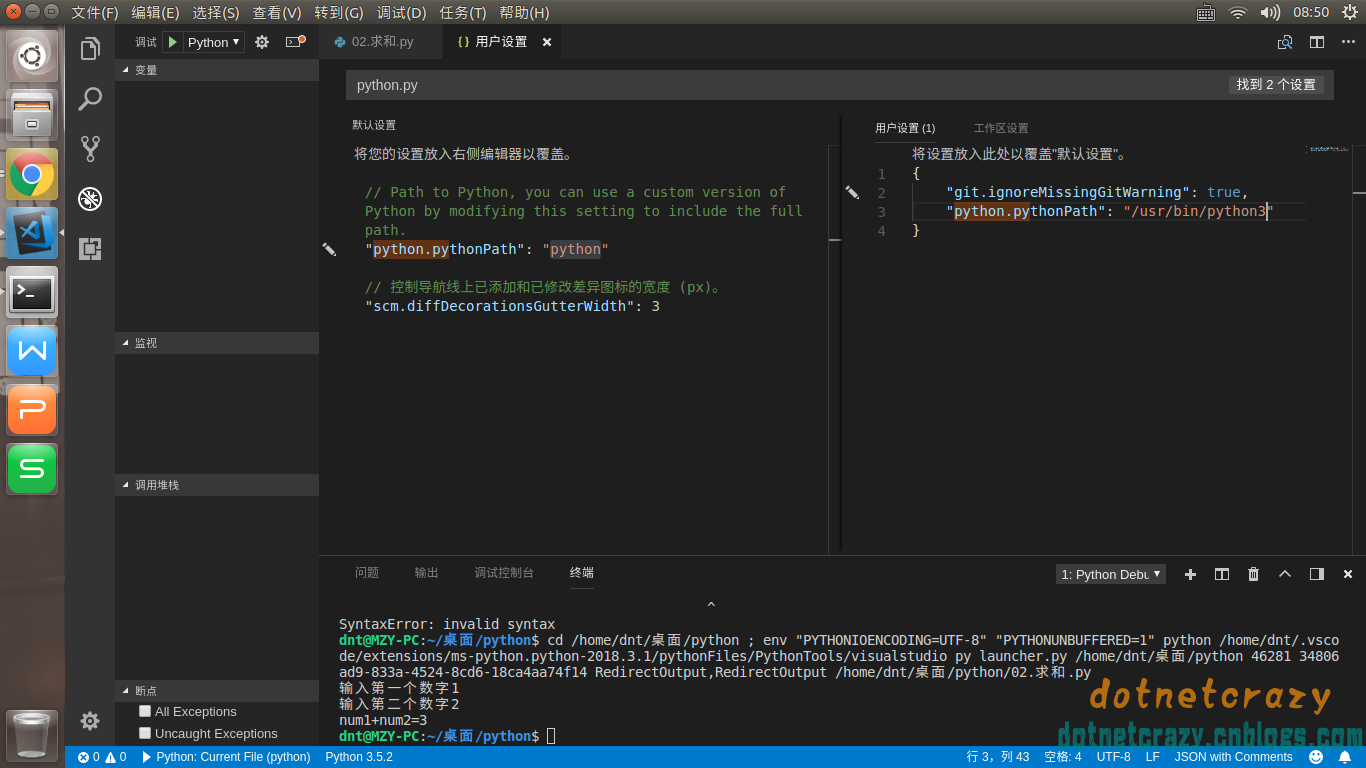Click the '找到 2 个设置' results badge
This screenshot has height=768, width=1366.
[x=1276, y=85]
